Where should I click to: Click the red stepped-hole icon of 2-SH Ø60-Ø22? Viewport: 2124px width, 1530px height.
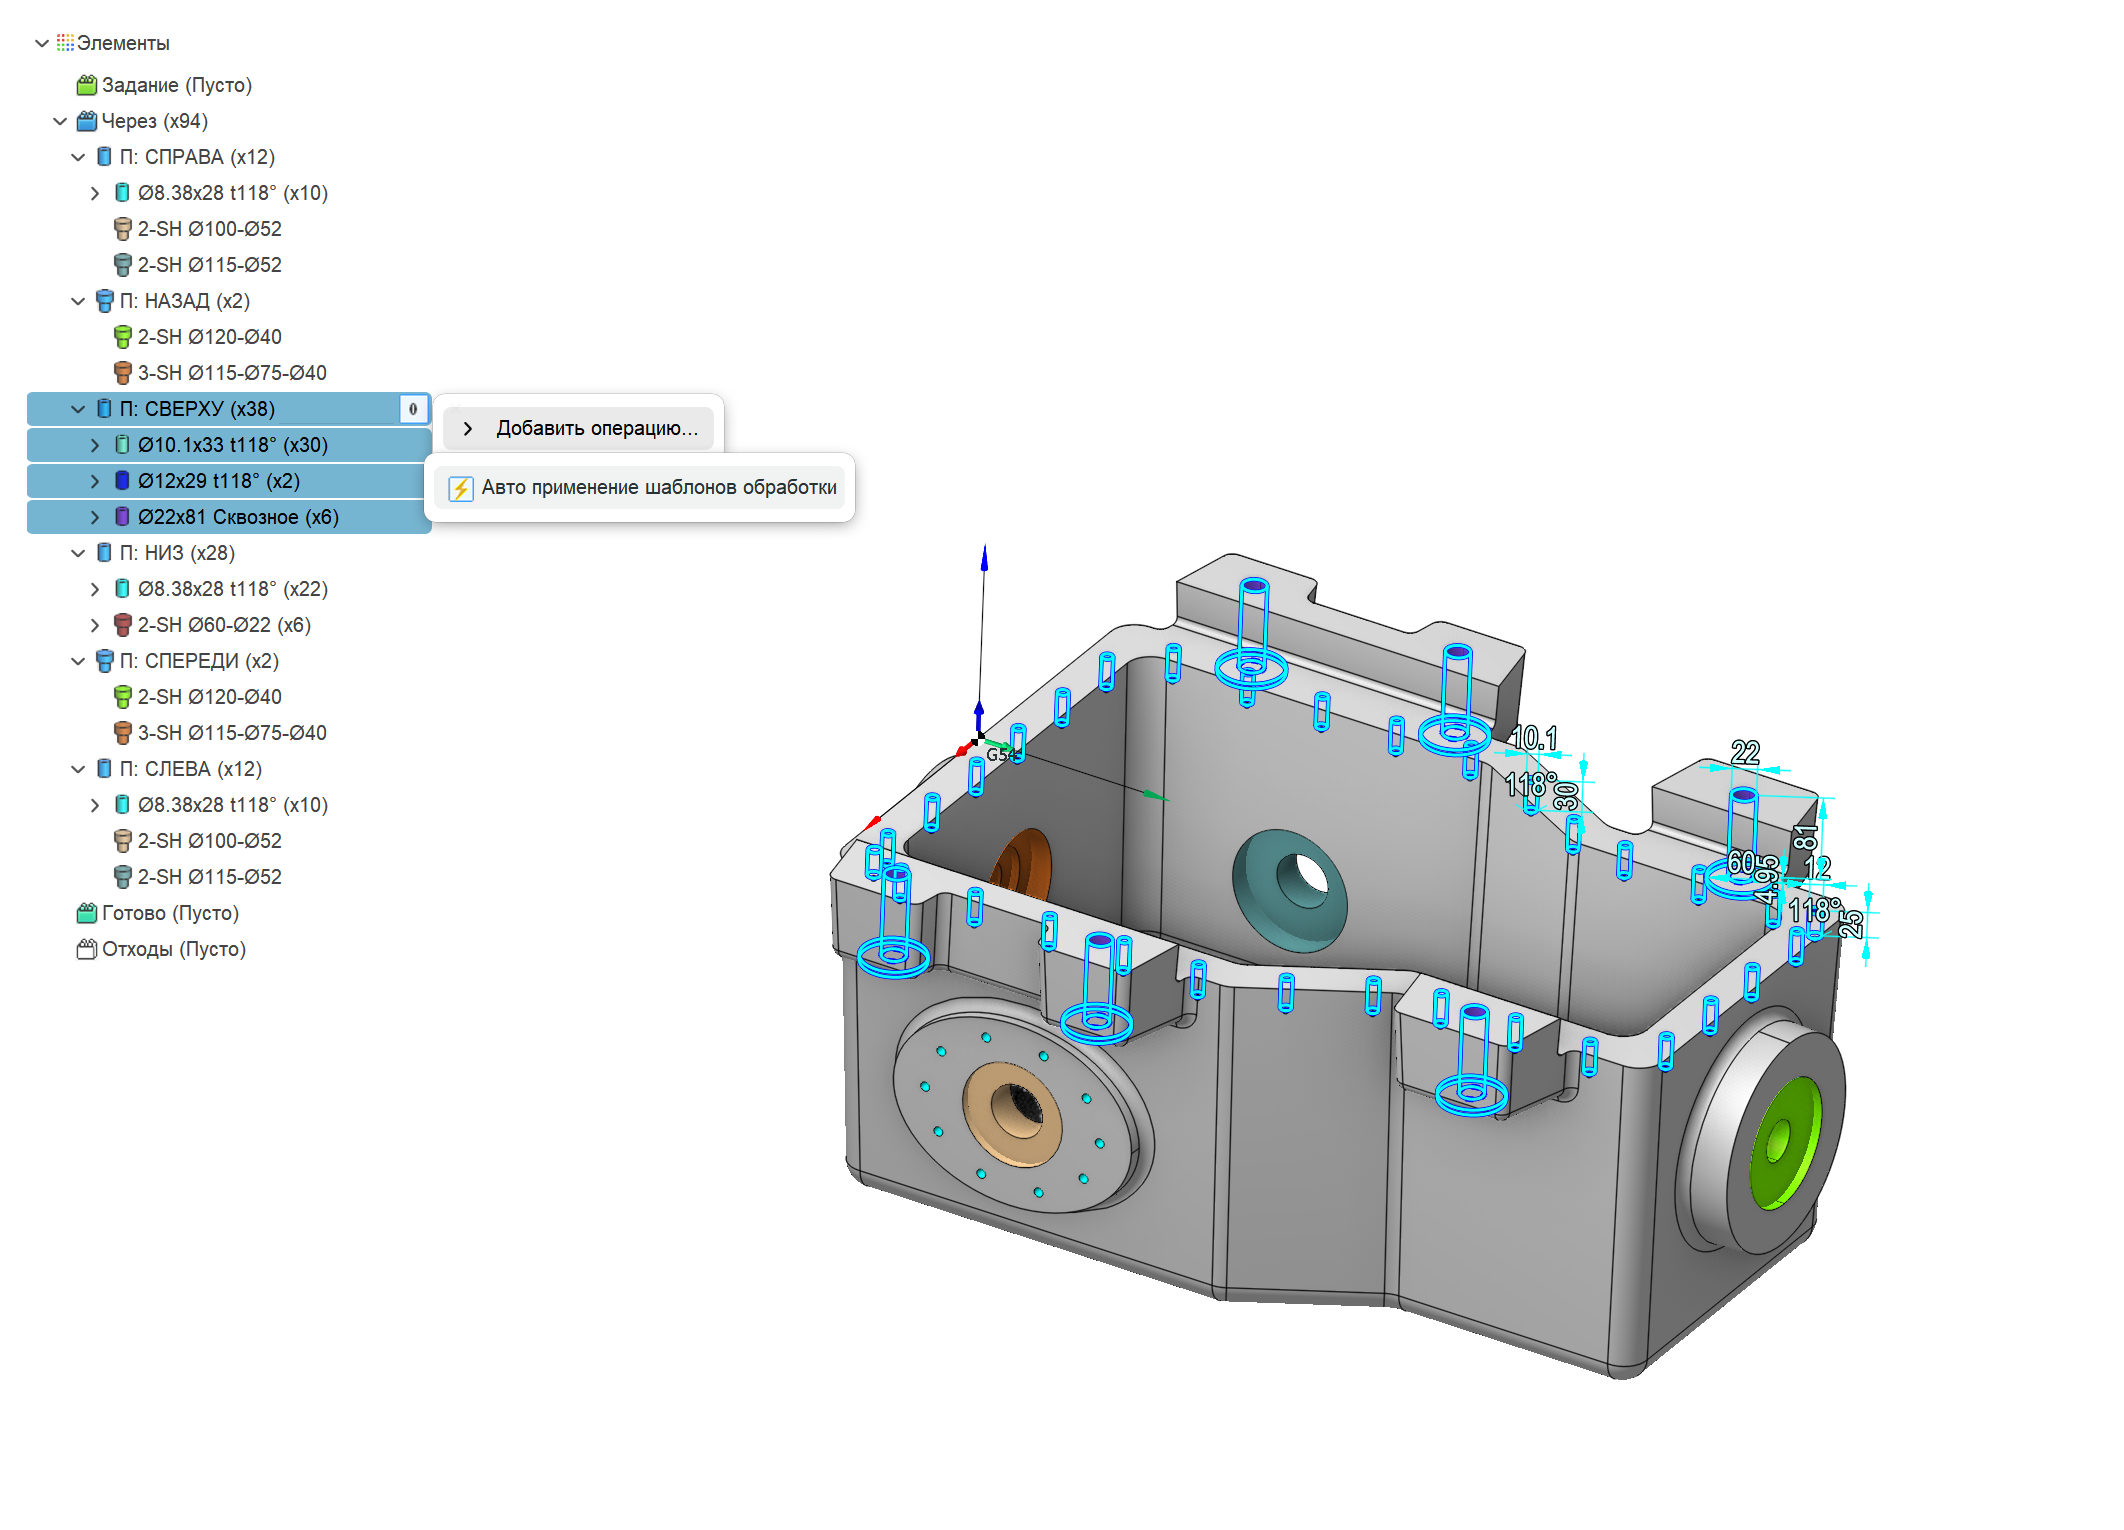122,625
